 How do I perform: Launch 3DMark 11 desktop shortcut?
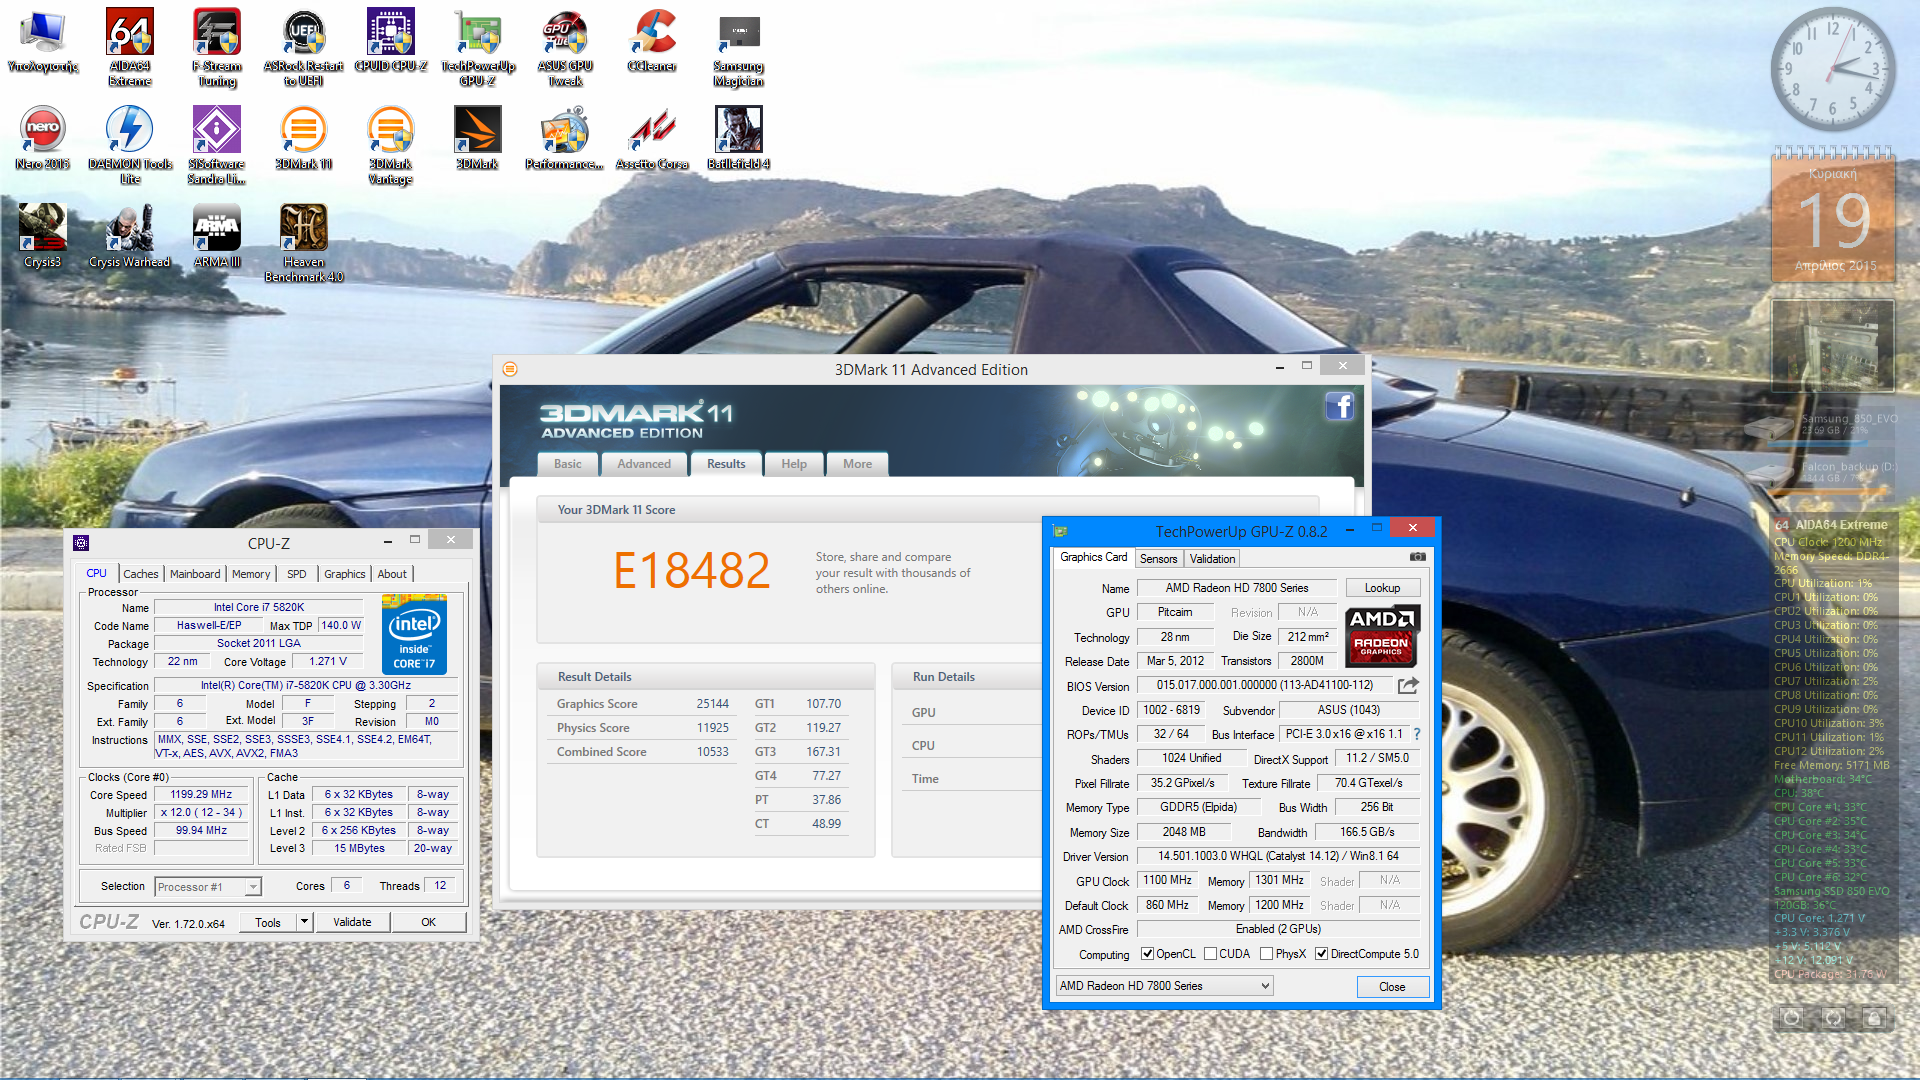coord(304,138)
